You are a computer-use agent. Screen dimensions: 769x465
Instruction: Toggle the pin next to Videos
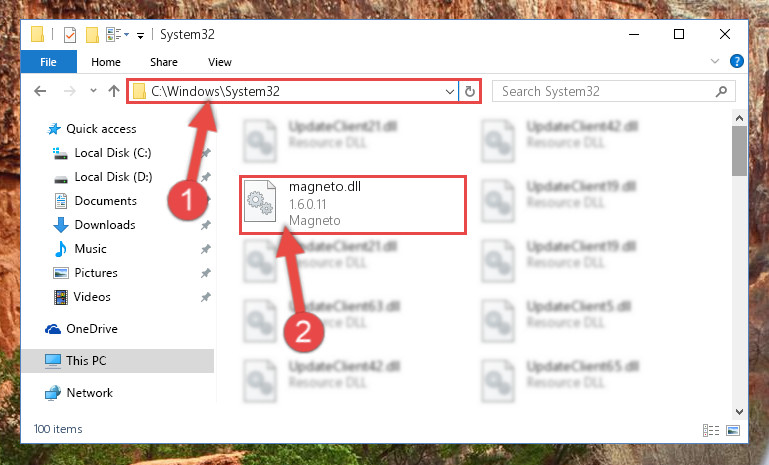point(205,297)
